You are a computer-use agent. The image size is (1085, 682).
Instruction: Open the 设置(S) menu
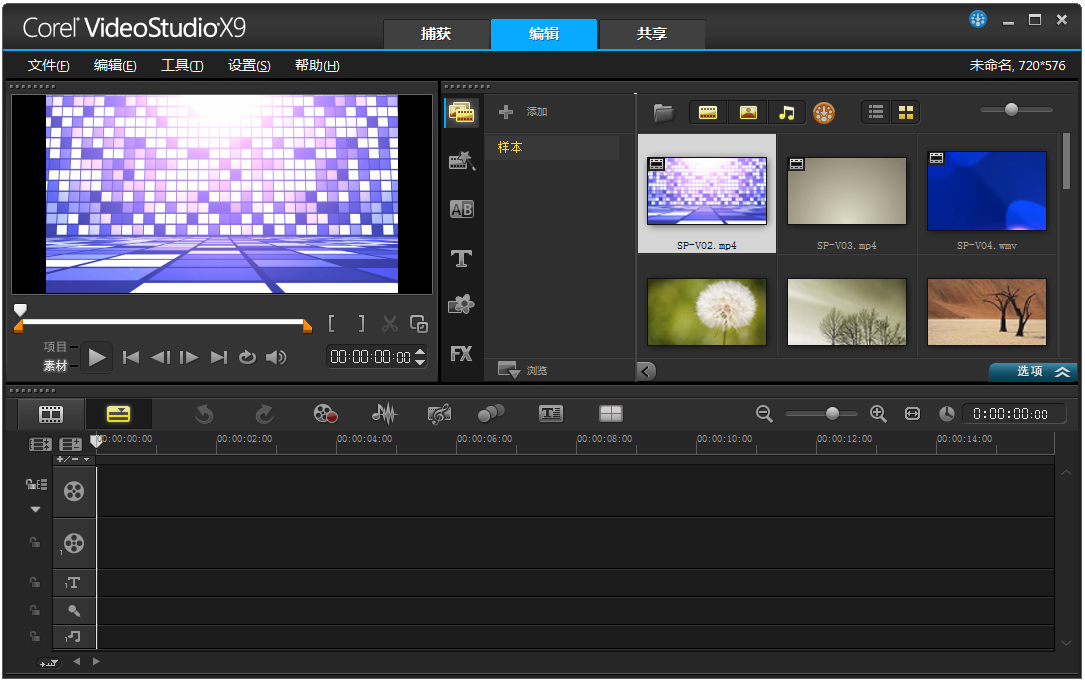[249, 66]
